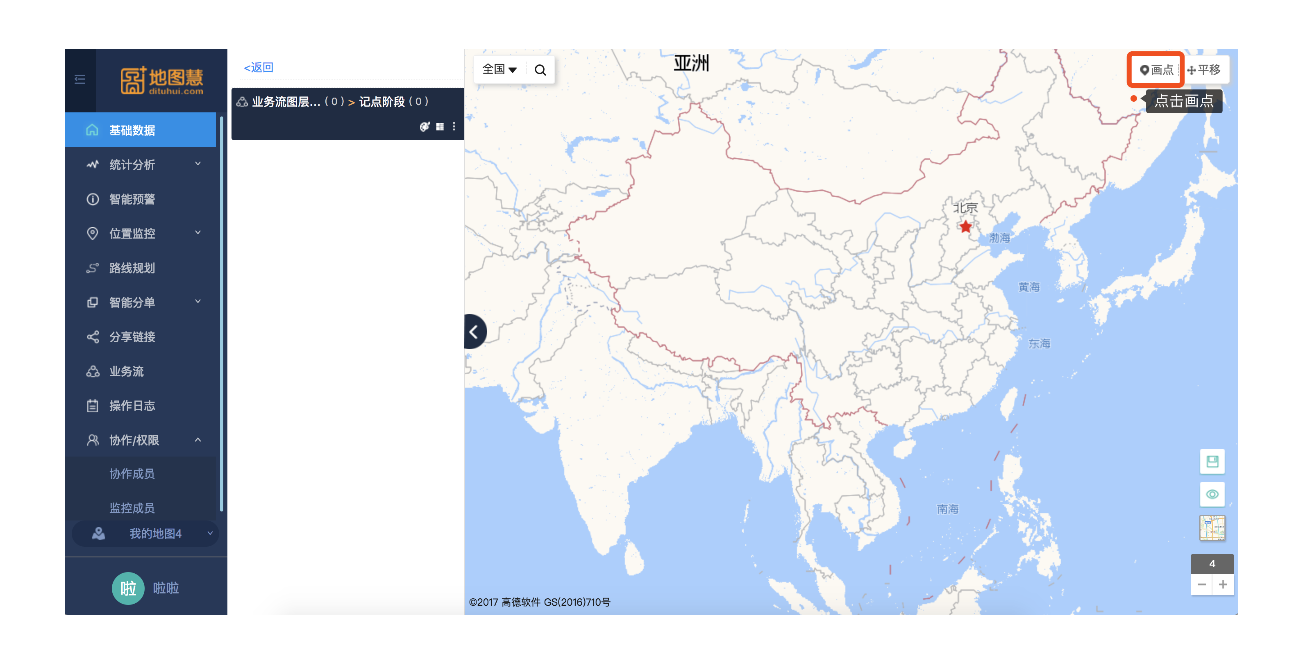Collapse the sidebar with the hamburger icon

point(80,80)
